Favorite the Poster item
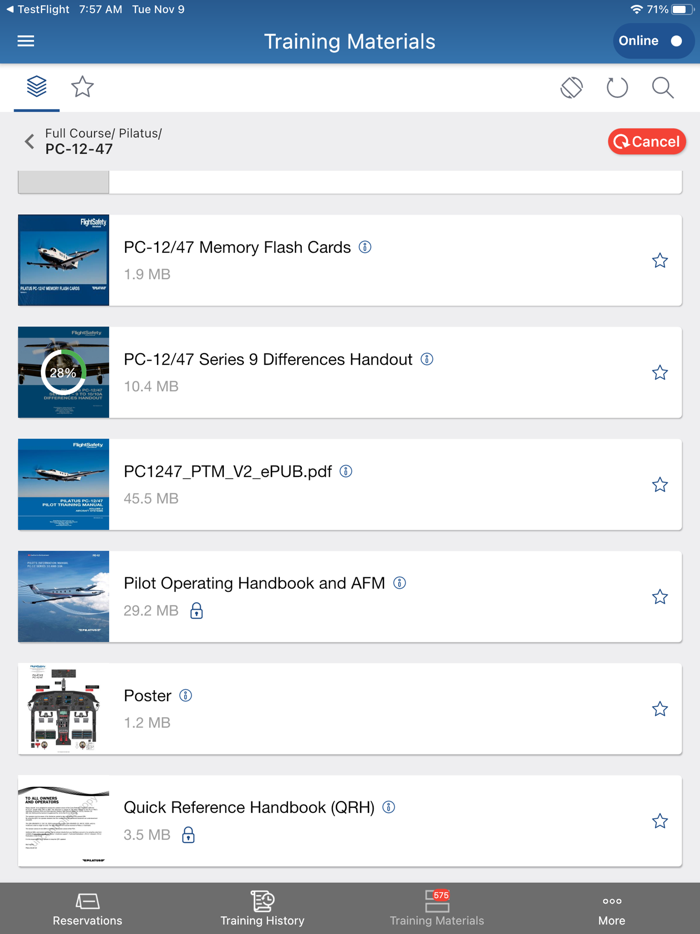700x934 pixels. (x=660, y=708)
